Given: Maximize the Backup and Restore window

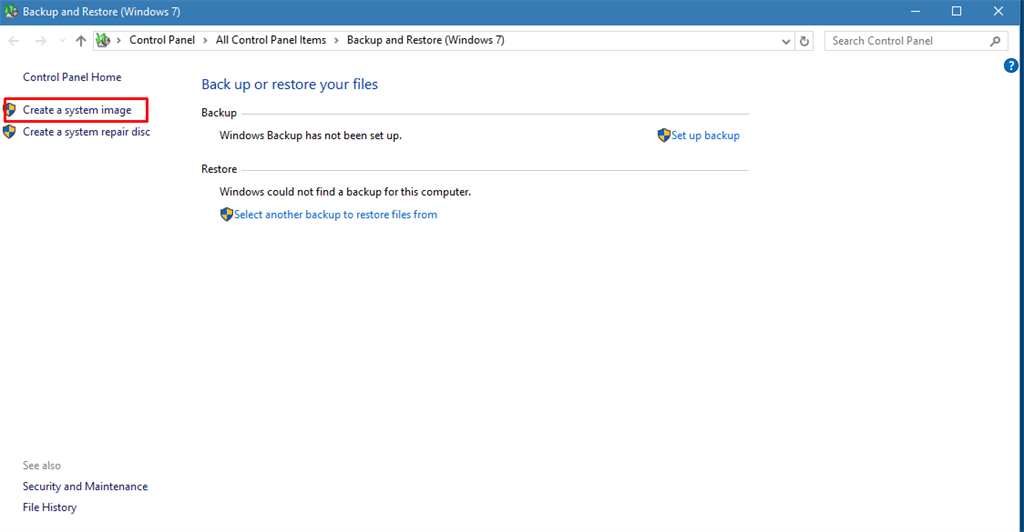Looking at the screenshot, I should pos(957,12).
